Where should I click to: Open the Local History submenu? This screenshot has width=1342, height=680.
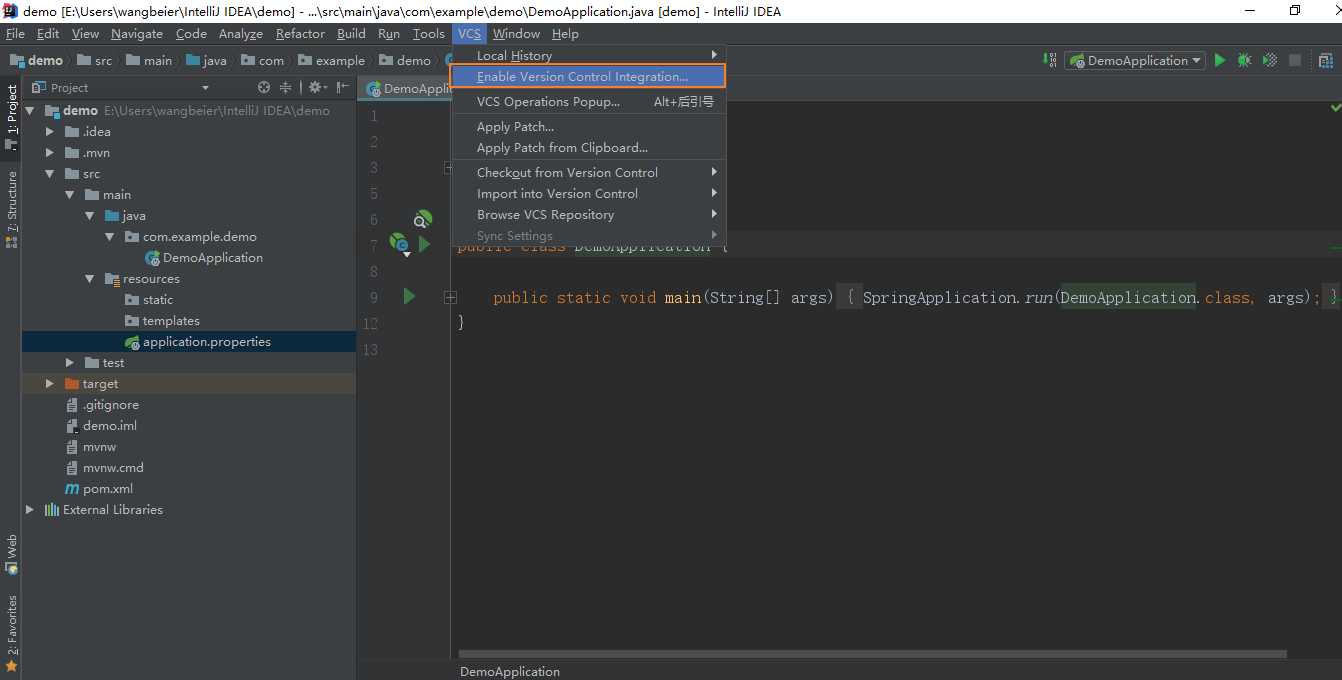pos(588,55)
